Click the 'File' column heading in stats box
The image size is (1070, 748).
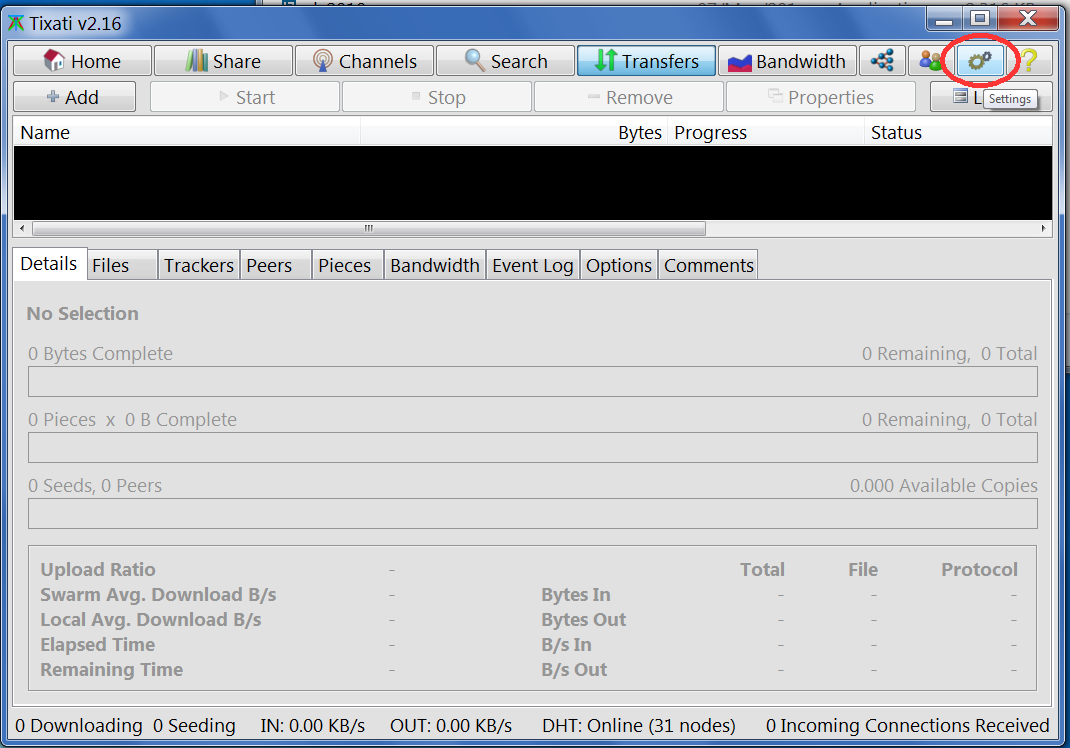(x=863, y=569)
